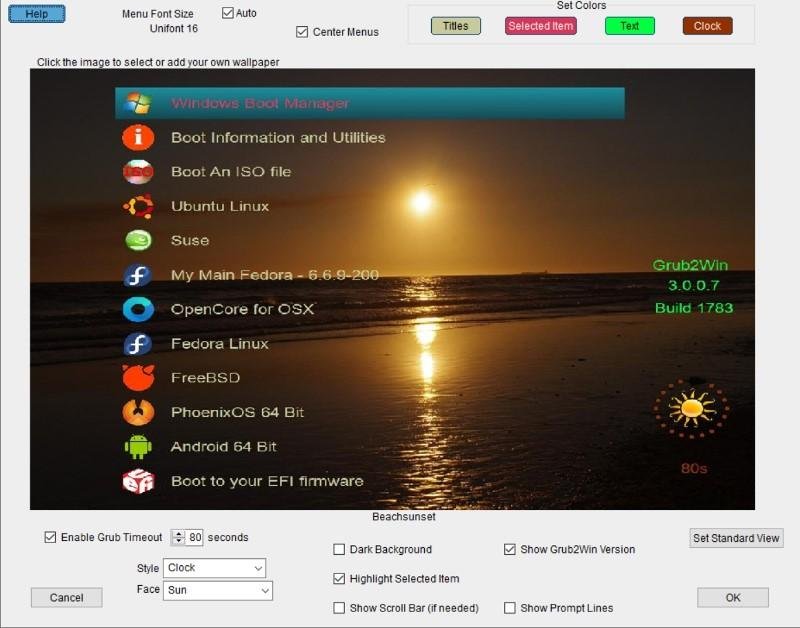This screenshot has width=800, height=628.
Task: Click the PhoenixOS 64 Bit icon
Action: pyautogui.click(x=138, y=412)
